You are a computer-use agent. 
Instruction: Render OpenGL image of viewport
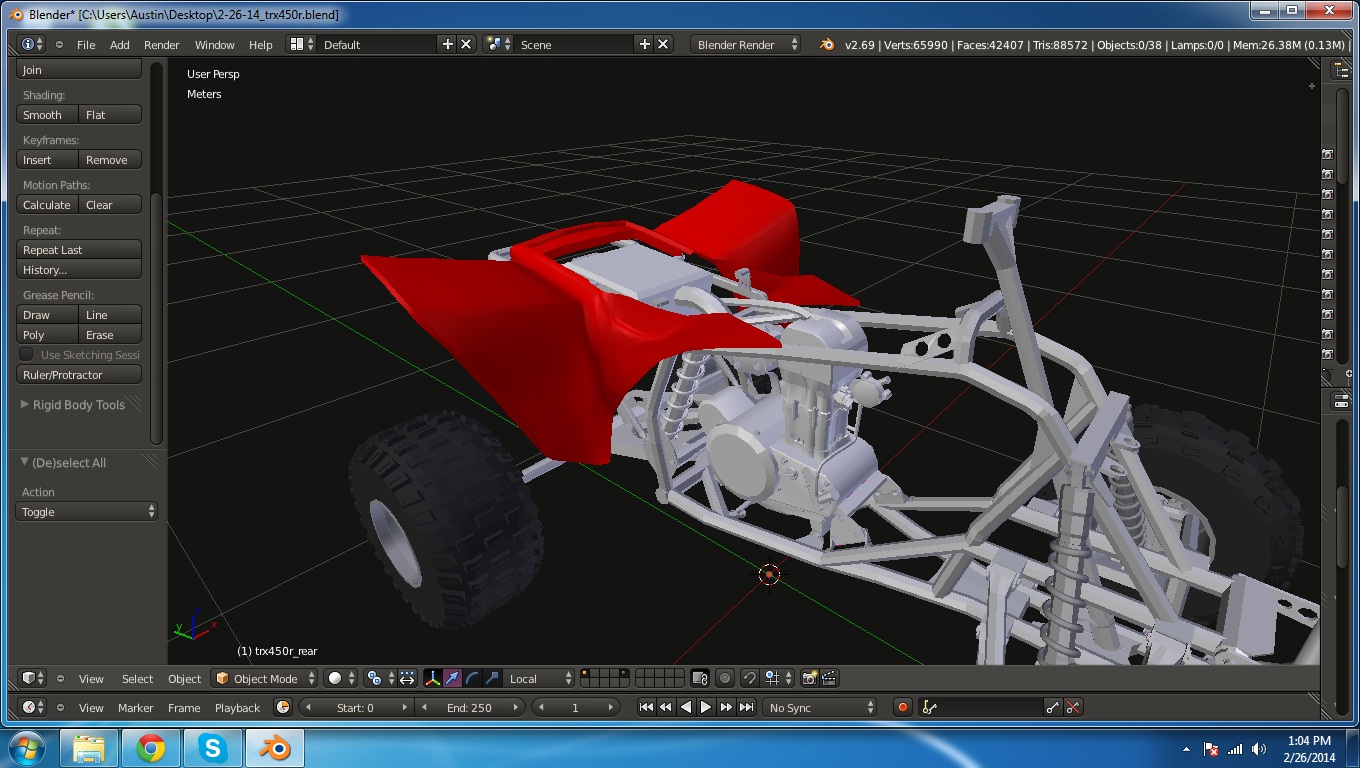pos(810,678)
